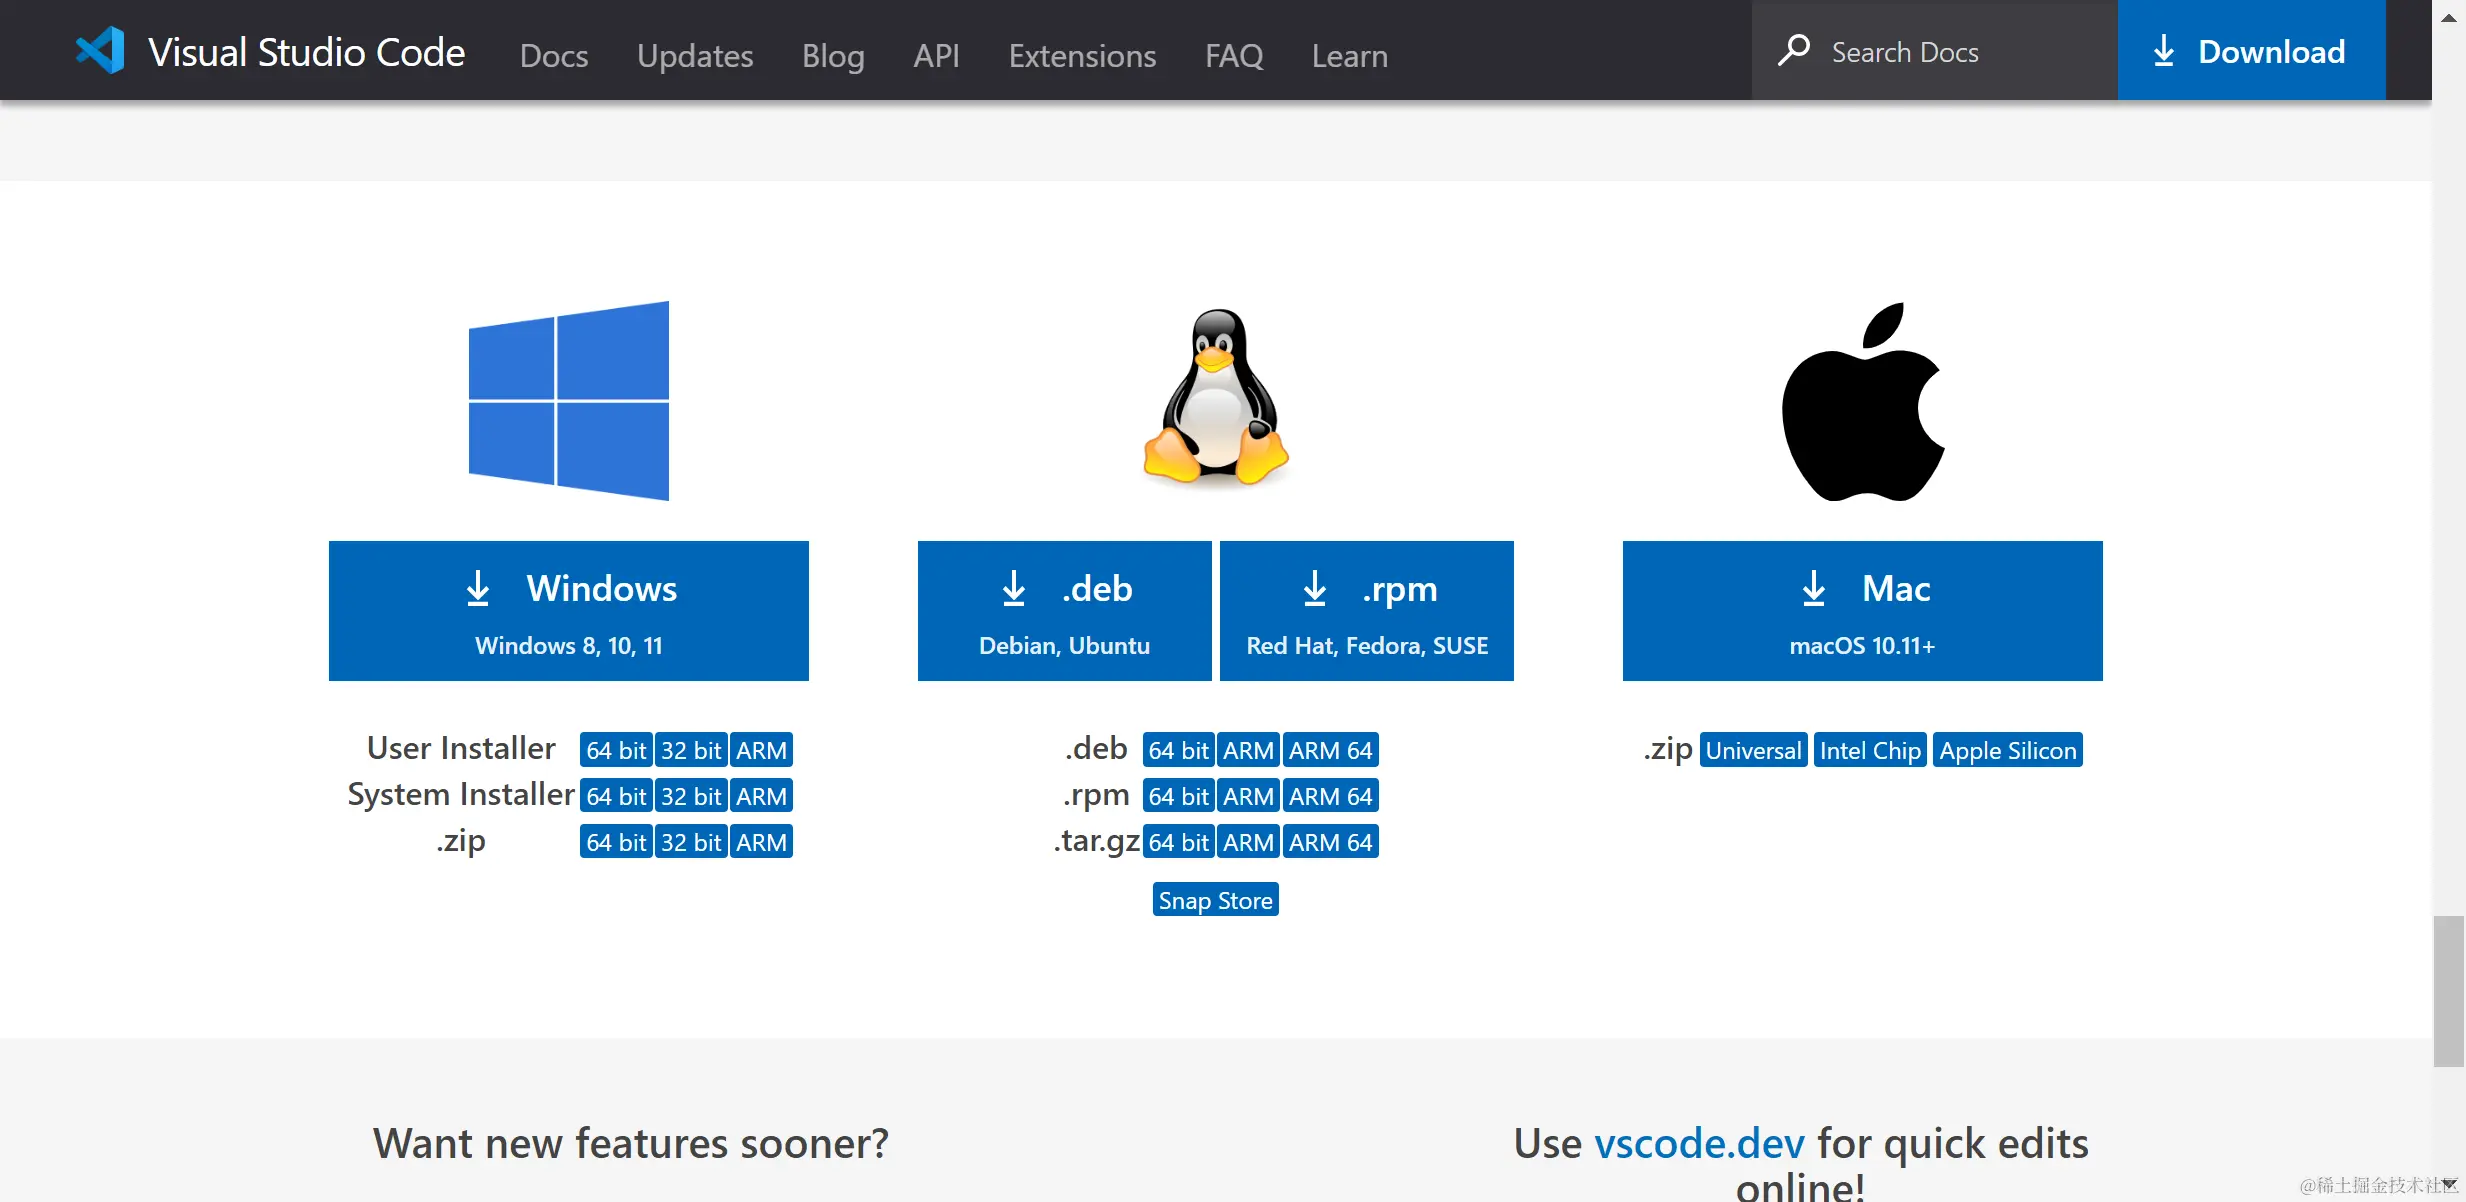This screenshot has width=2466, height=1202.
Task: Click the search magnifier icon
Action: [1794, 50]
